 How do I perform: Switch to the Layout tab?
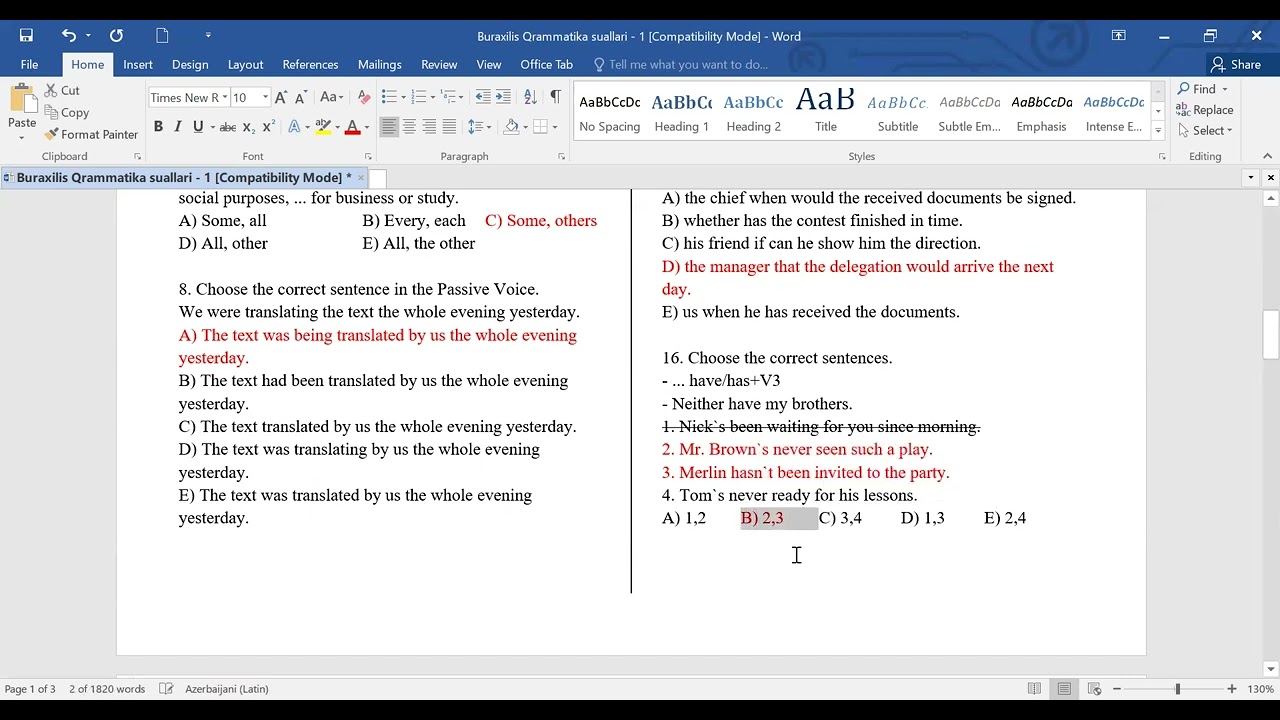coord(245,64)
